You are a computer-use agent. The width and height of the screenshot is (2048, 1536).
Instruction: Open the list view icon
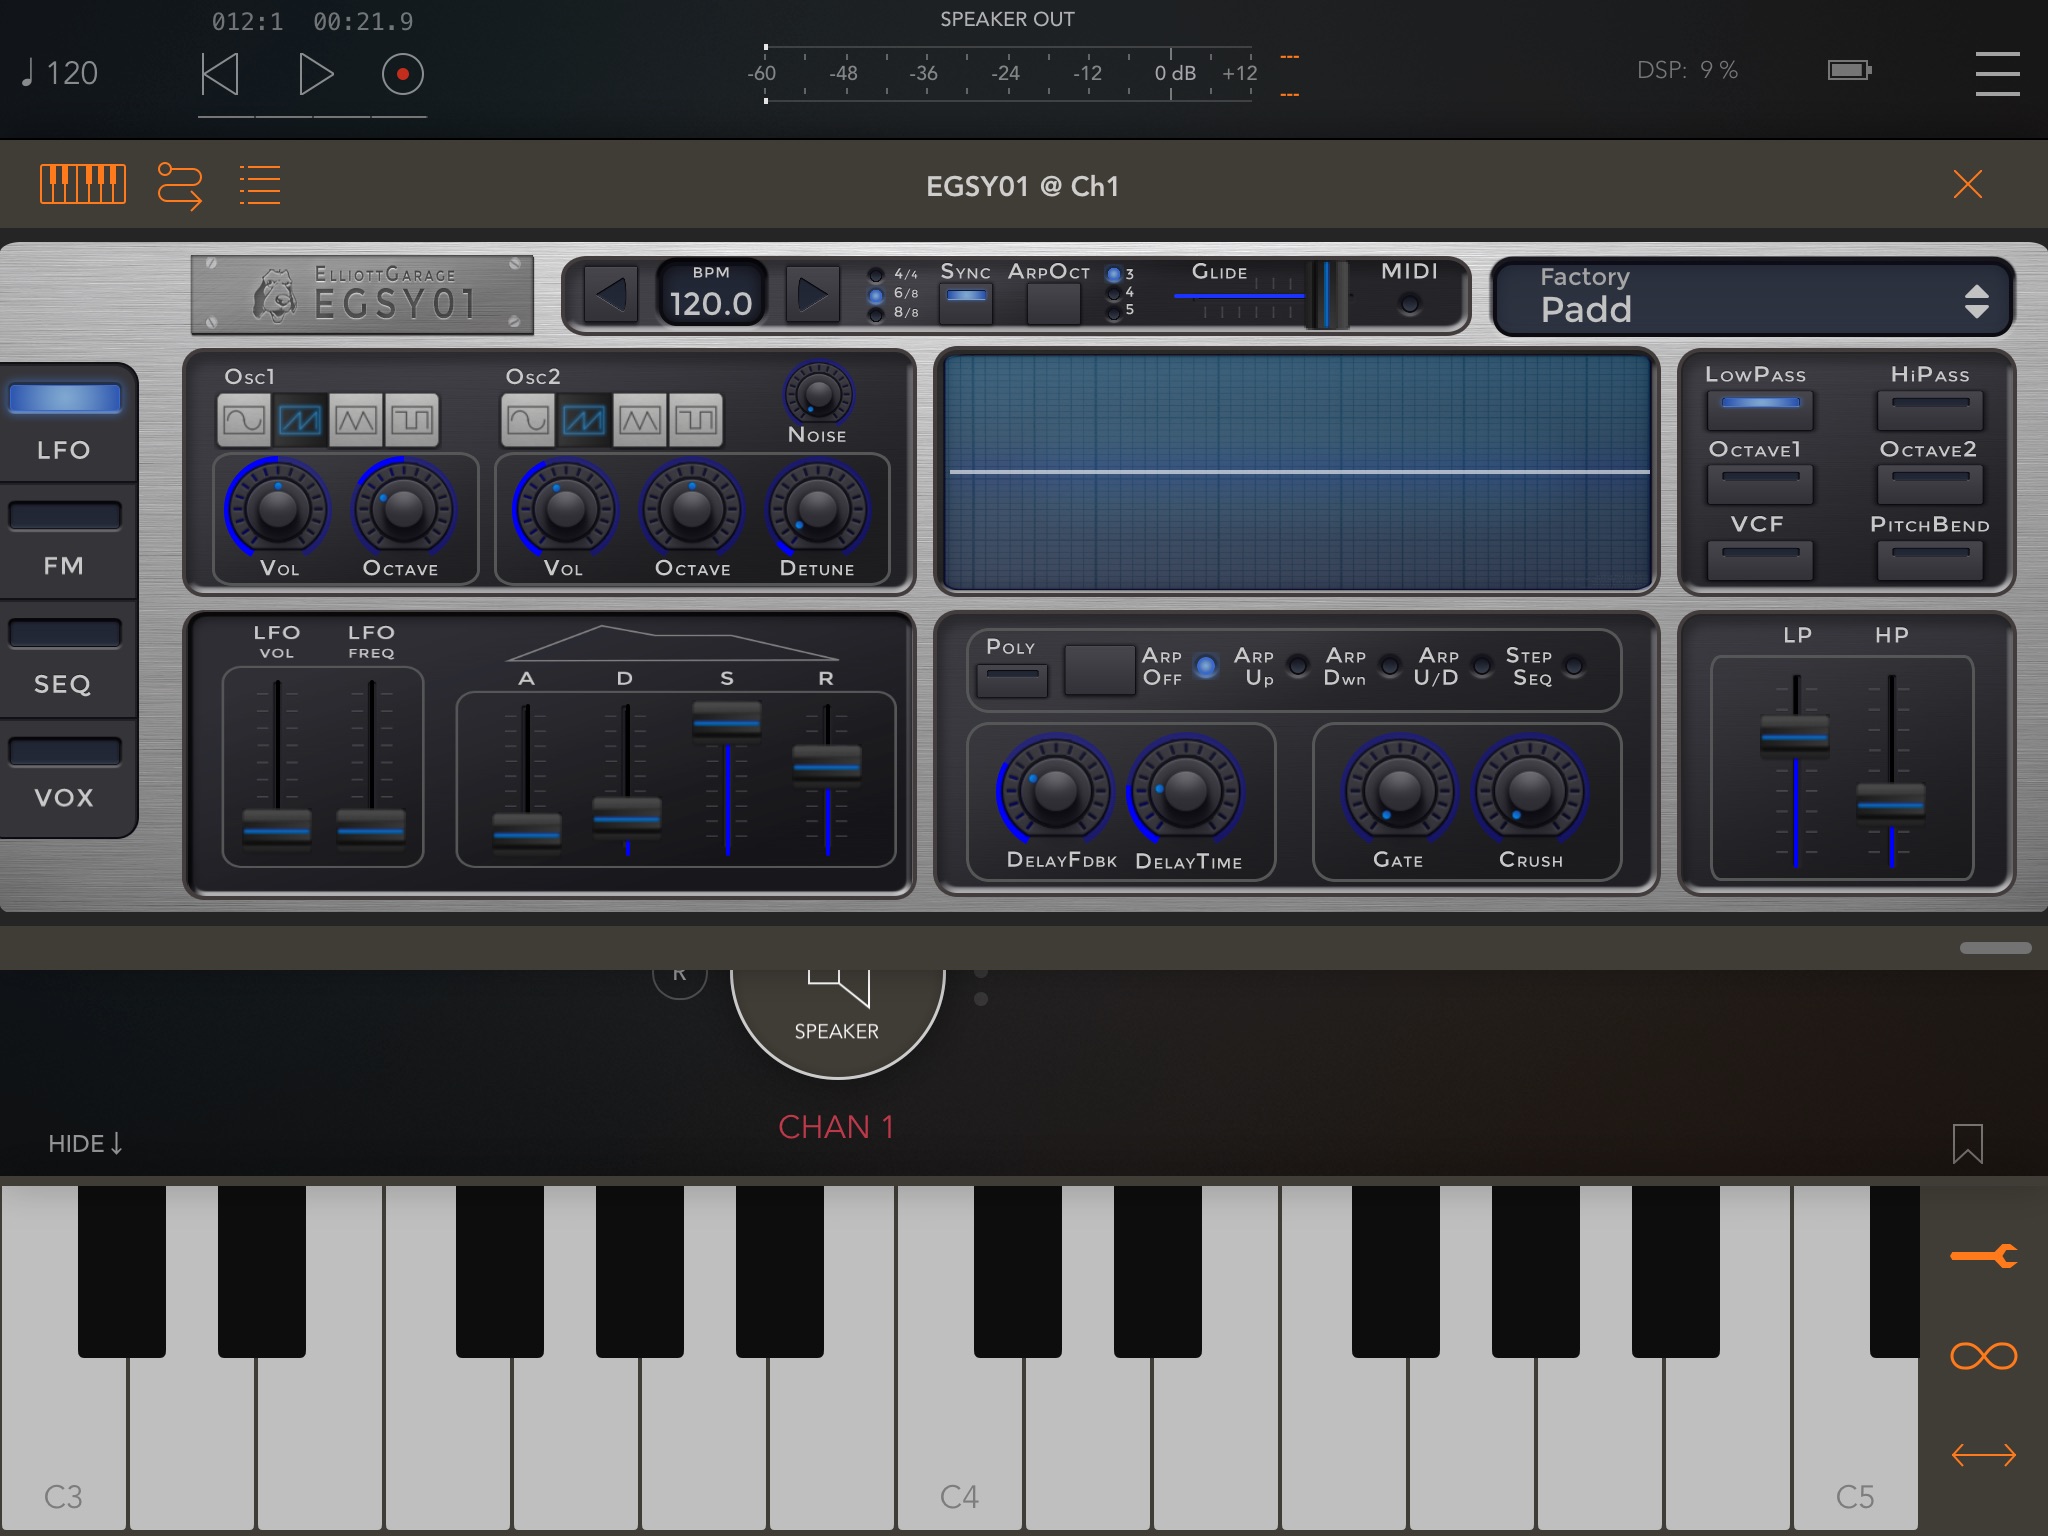click(260, 184)
